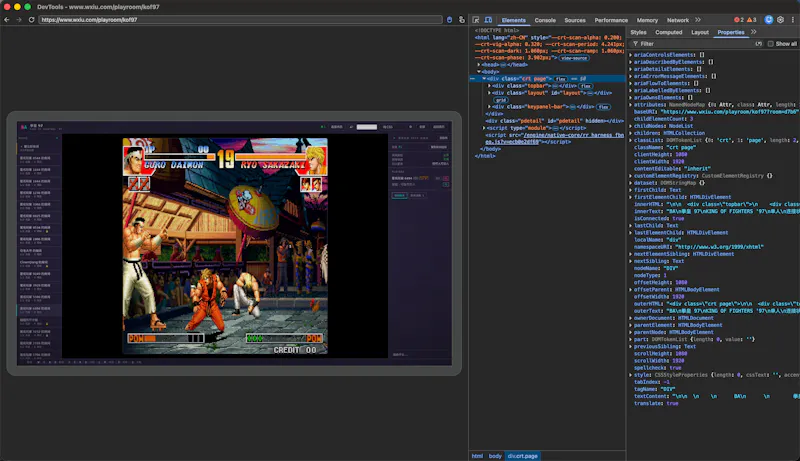
Task: Expand the ariaControlsElements property
Action: pyautogui.click(x=631, y=55)
